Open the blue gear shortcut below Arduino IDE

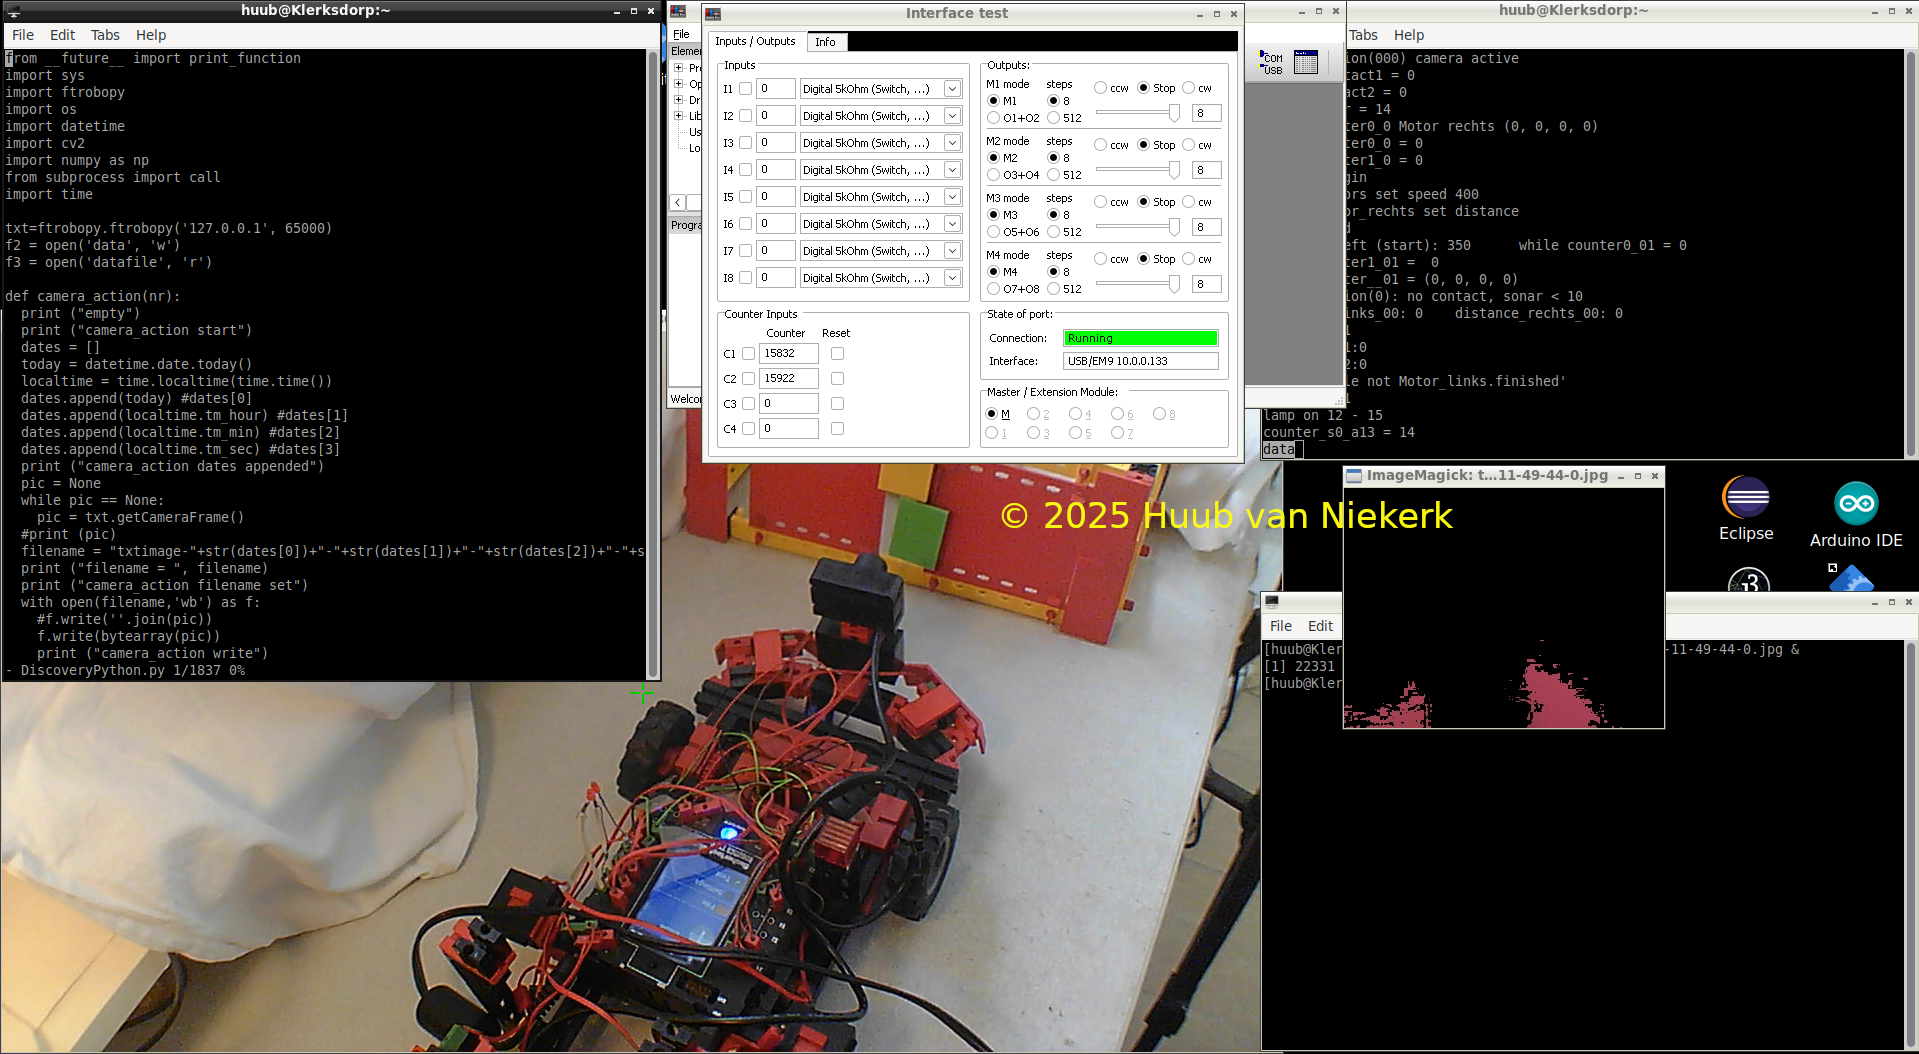(x=1849, y=578)
